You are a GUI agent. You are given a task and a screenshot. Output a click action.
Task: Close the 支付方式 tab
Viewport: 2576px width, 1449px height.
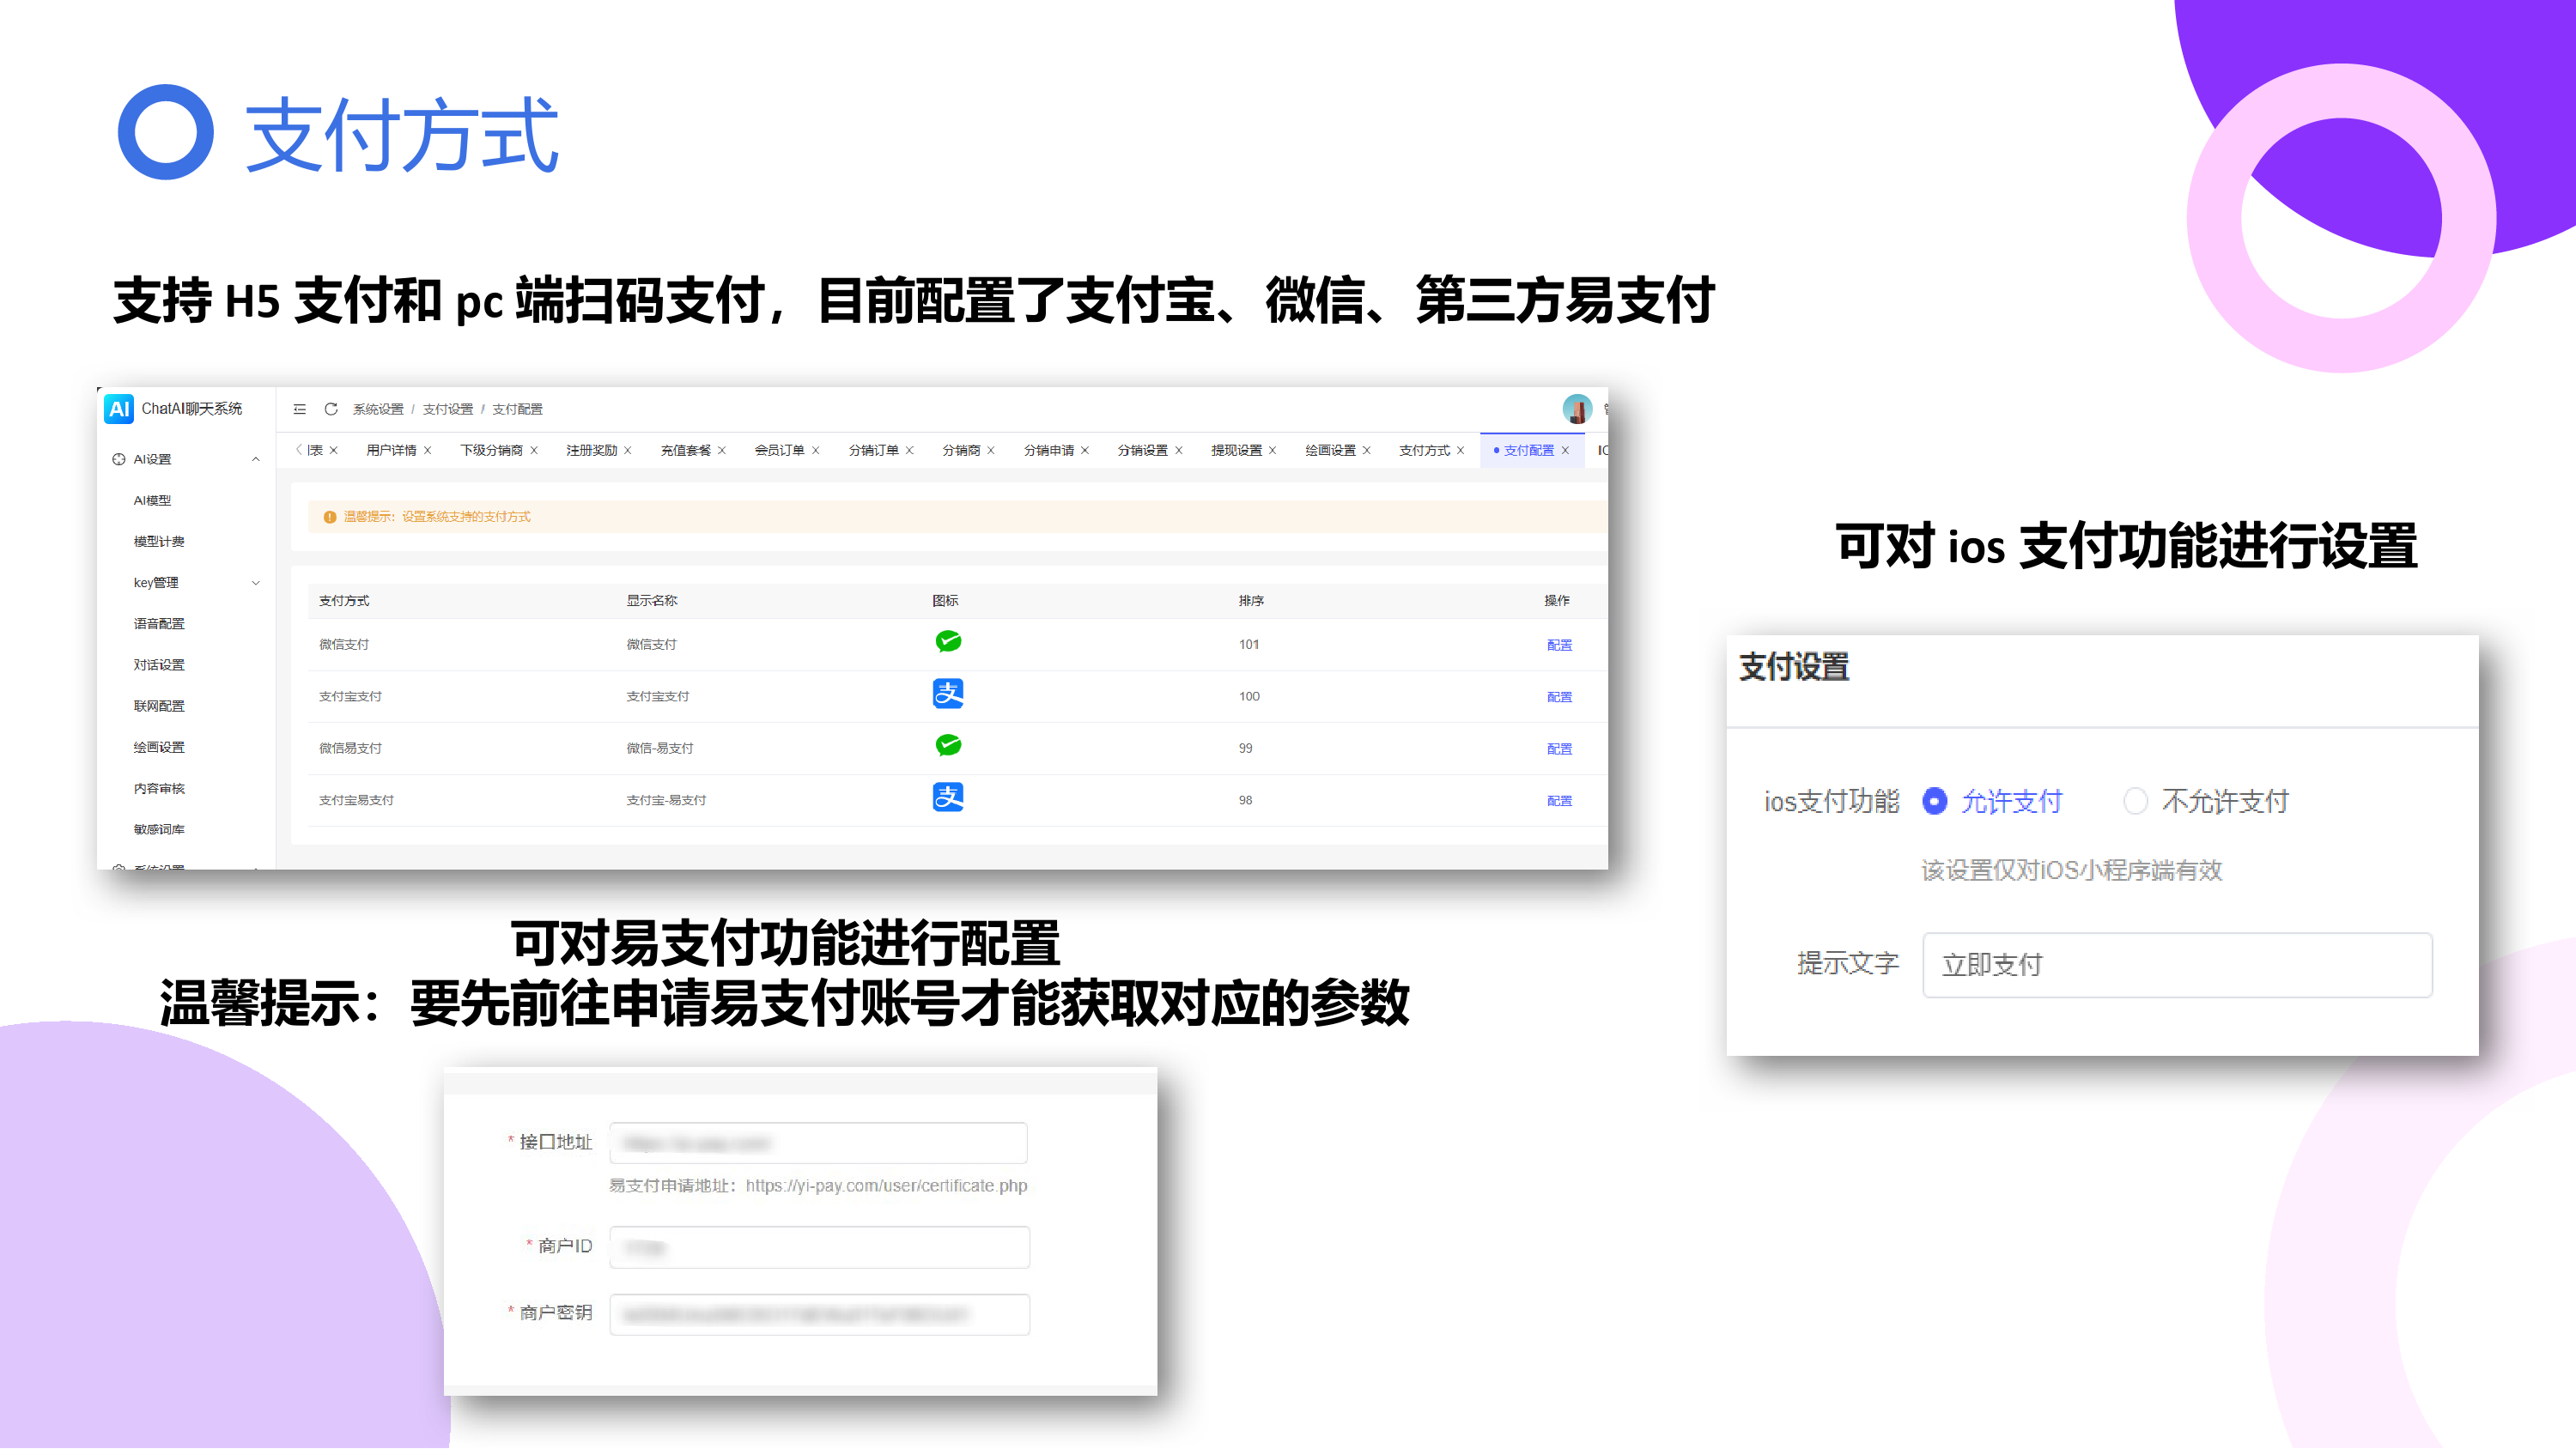pyautogui.click(x=1461, y=451)
